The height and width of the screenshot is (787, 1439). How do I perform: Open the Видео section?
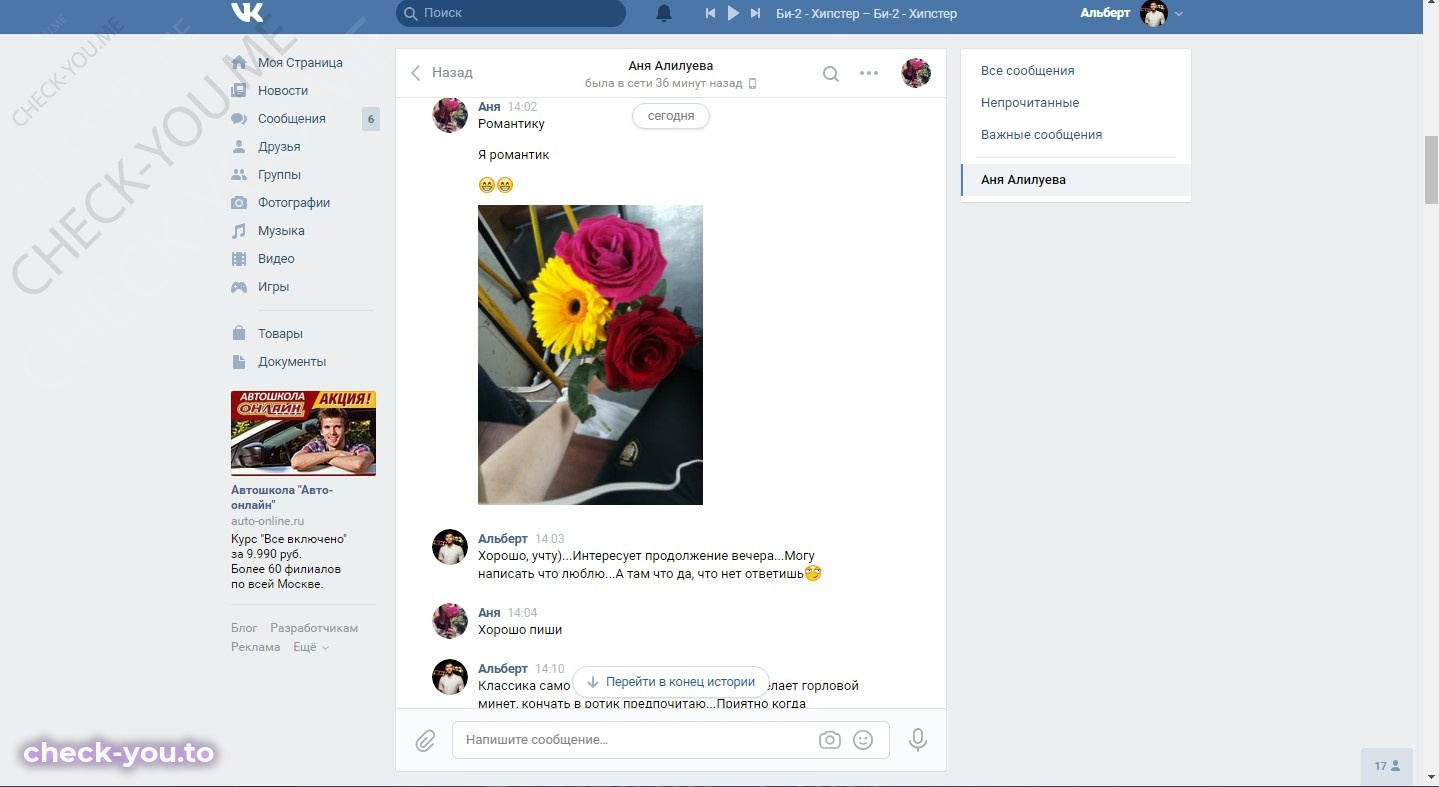(276, 258)
